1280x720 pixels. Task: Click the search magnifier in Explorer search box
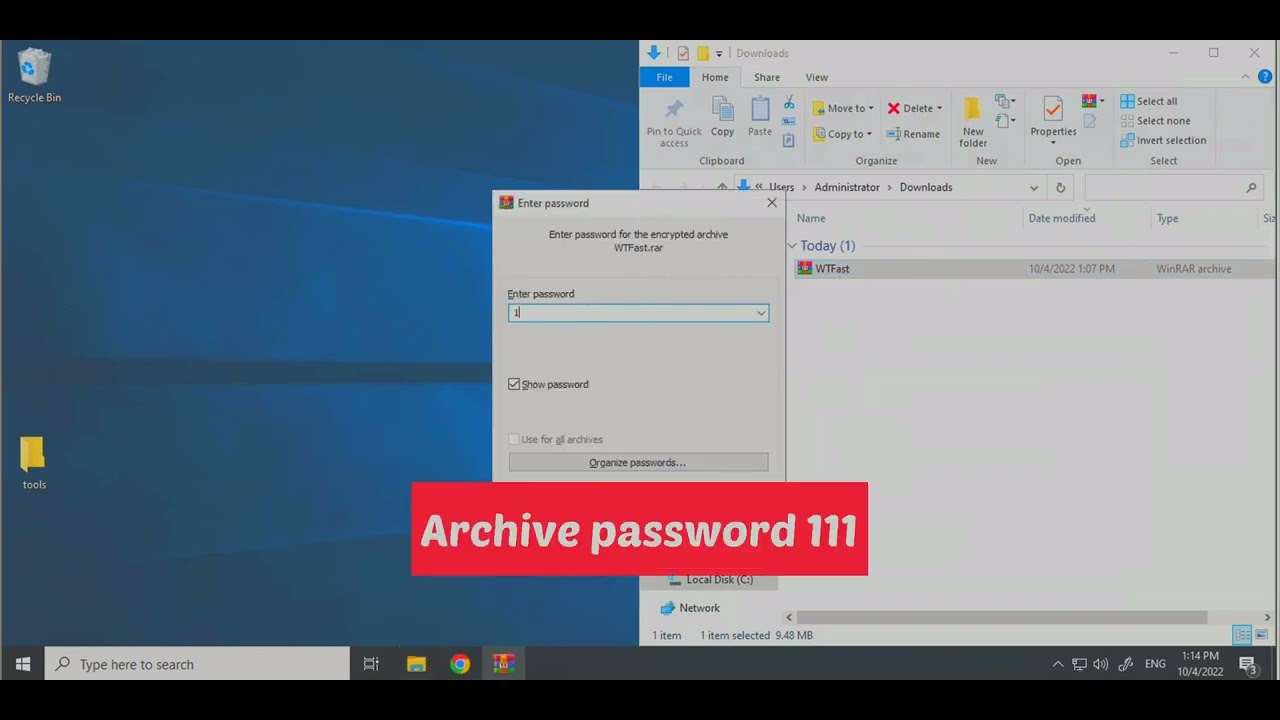click(x=1251, y=187)
